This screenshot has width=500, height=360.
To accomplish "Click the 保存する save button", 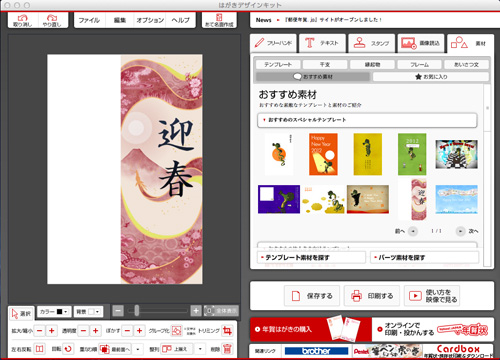I will click(x=312, y=296).
